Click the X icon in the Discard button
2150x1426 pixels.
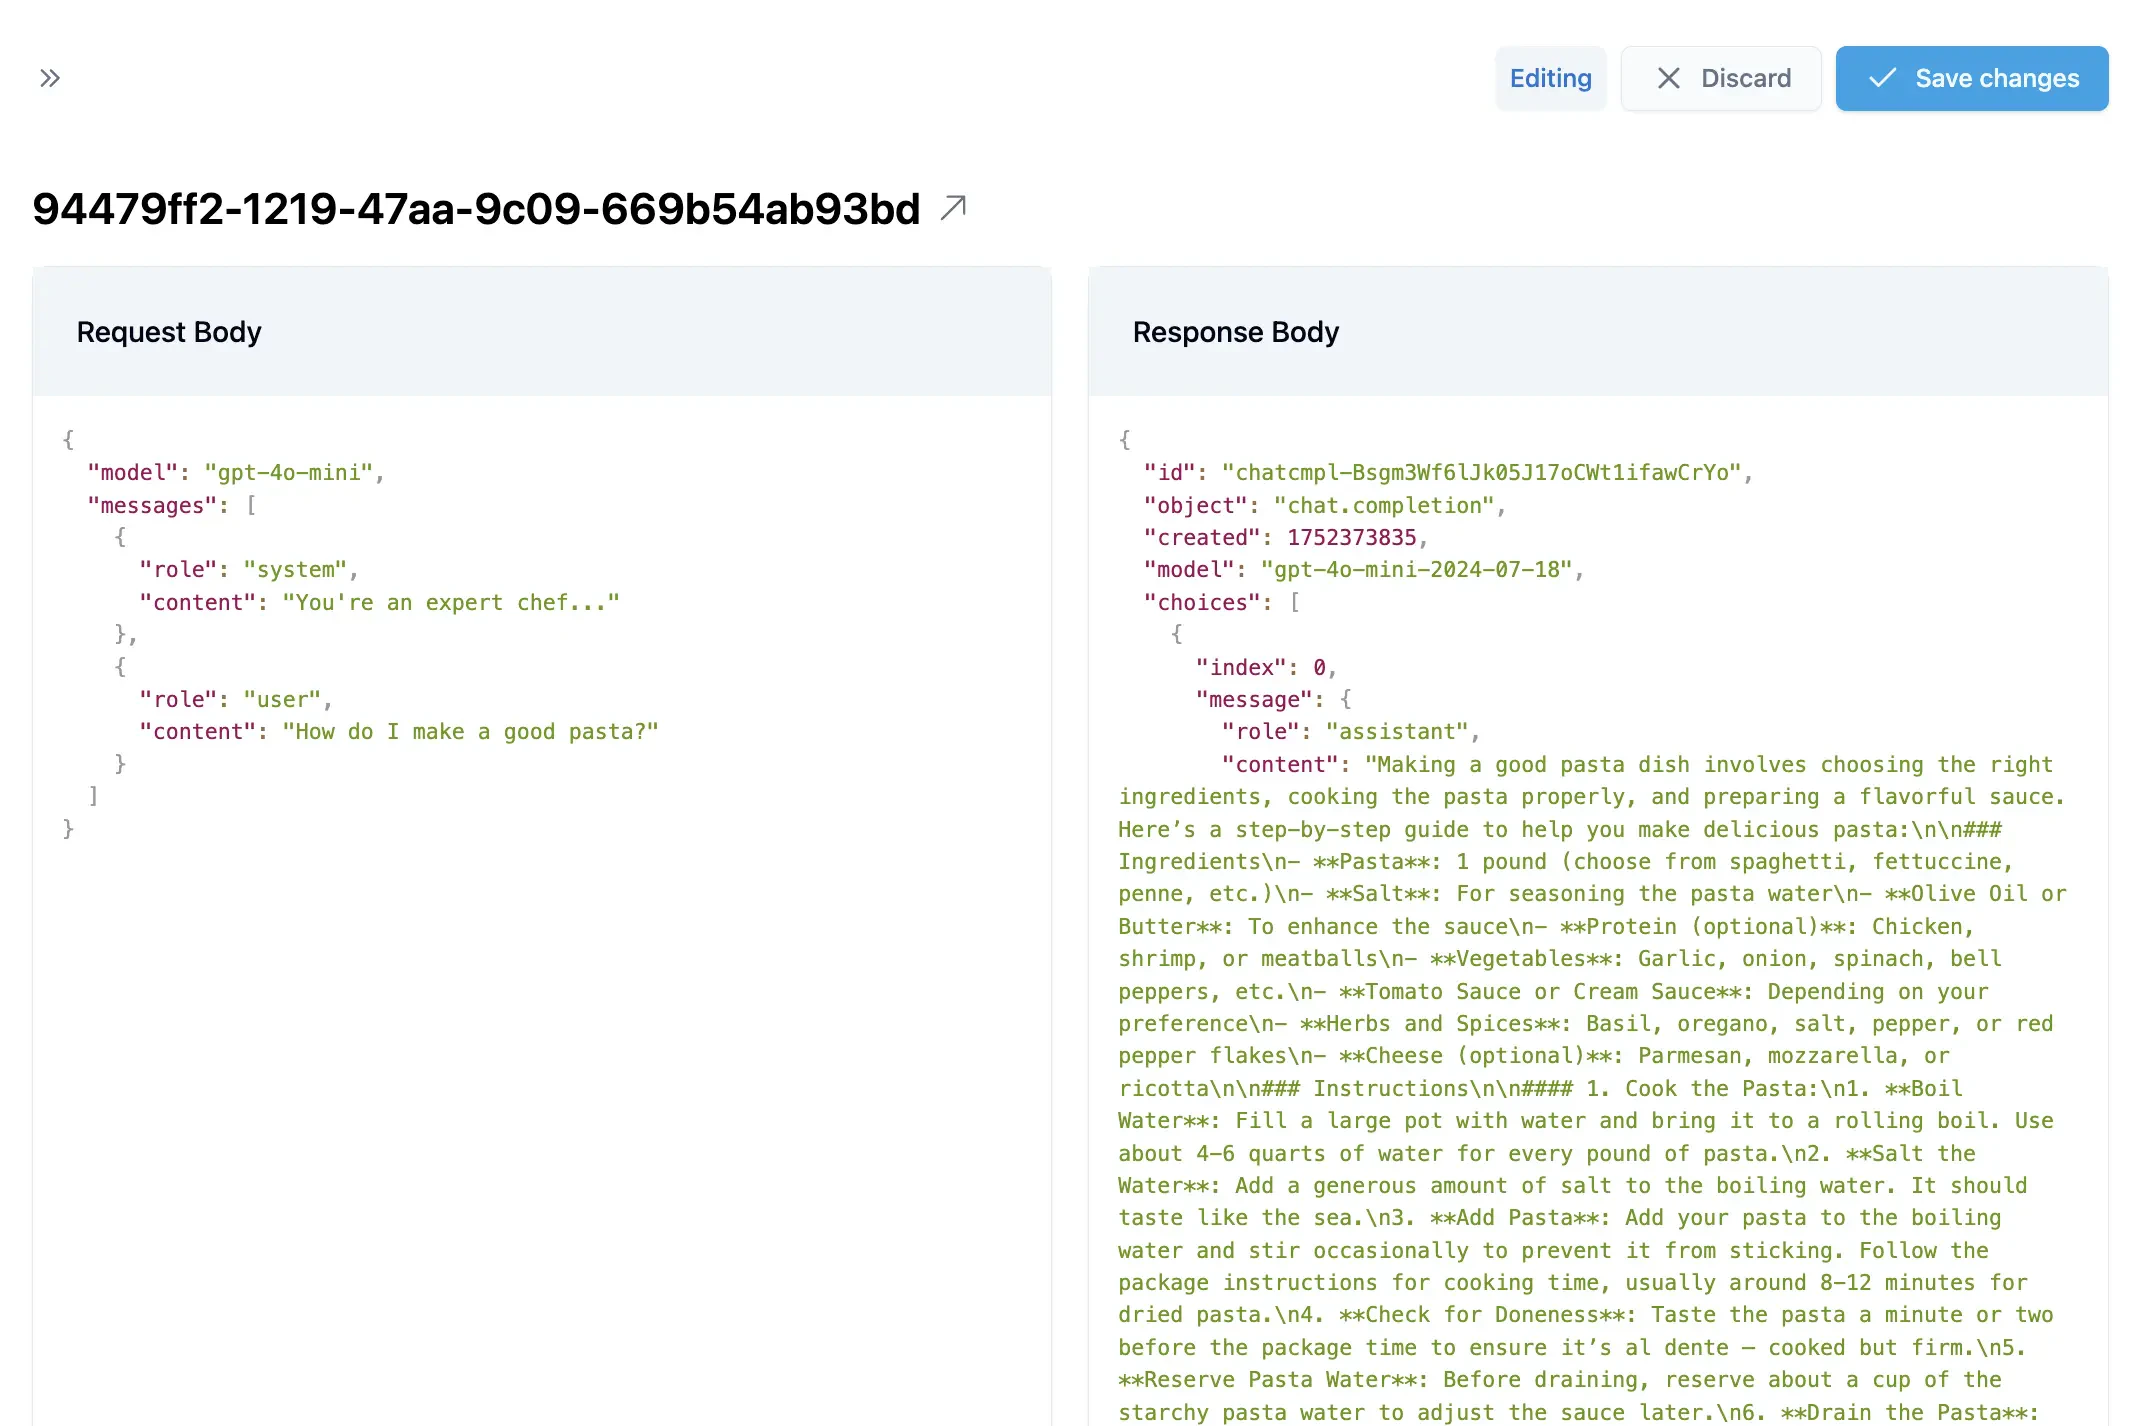(1668, 78)
